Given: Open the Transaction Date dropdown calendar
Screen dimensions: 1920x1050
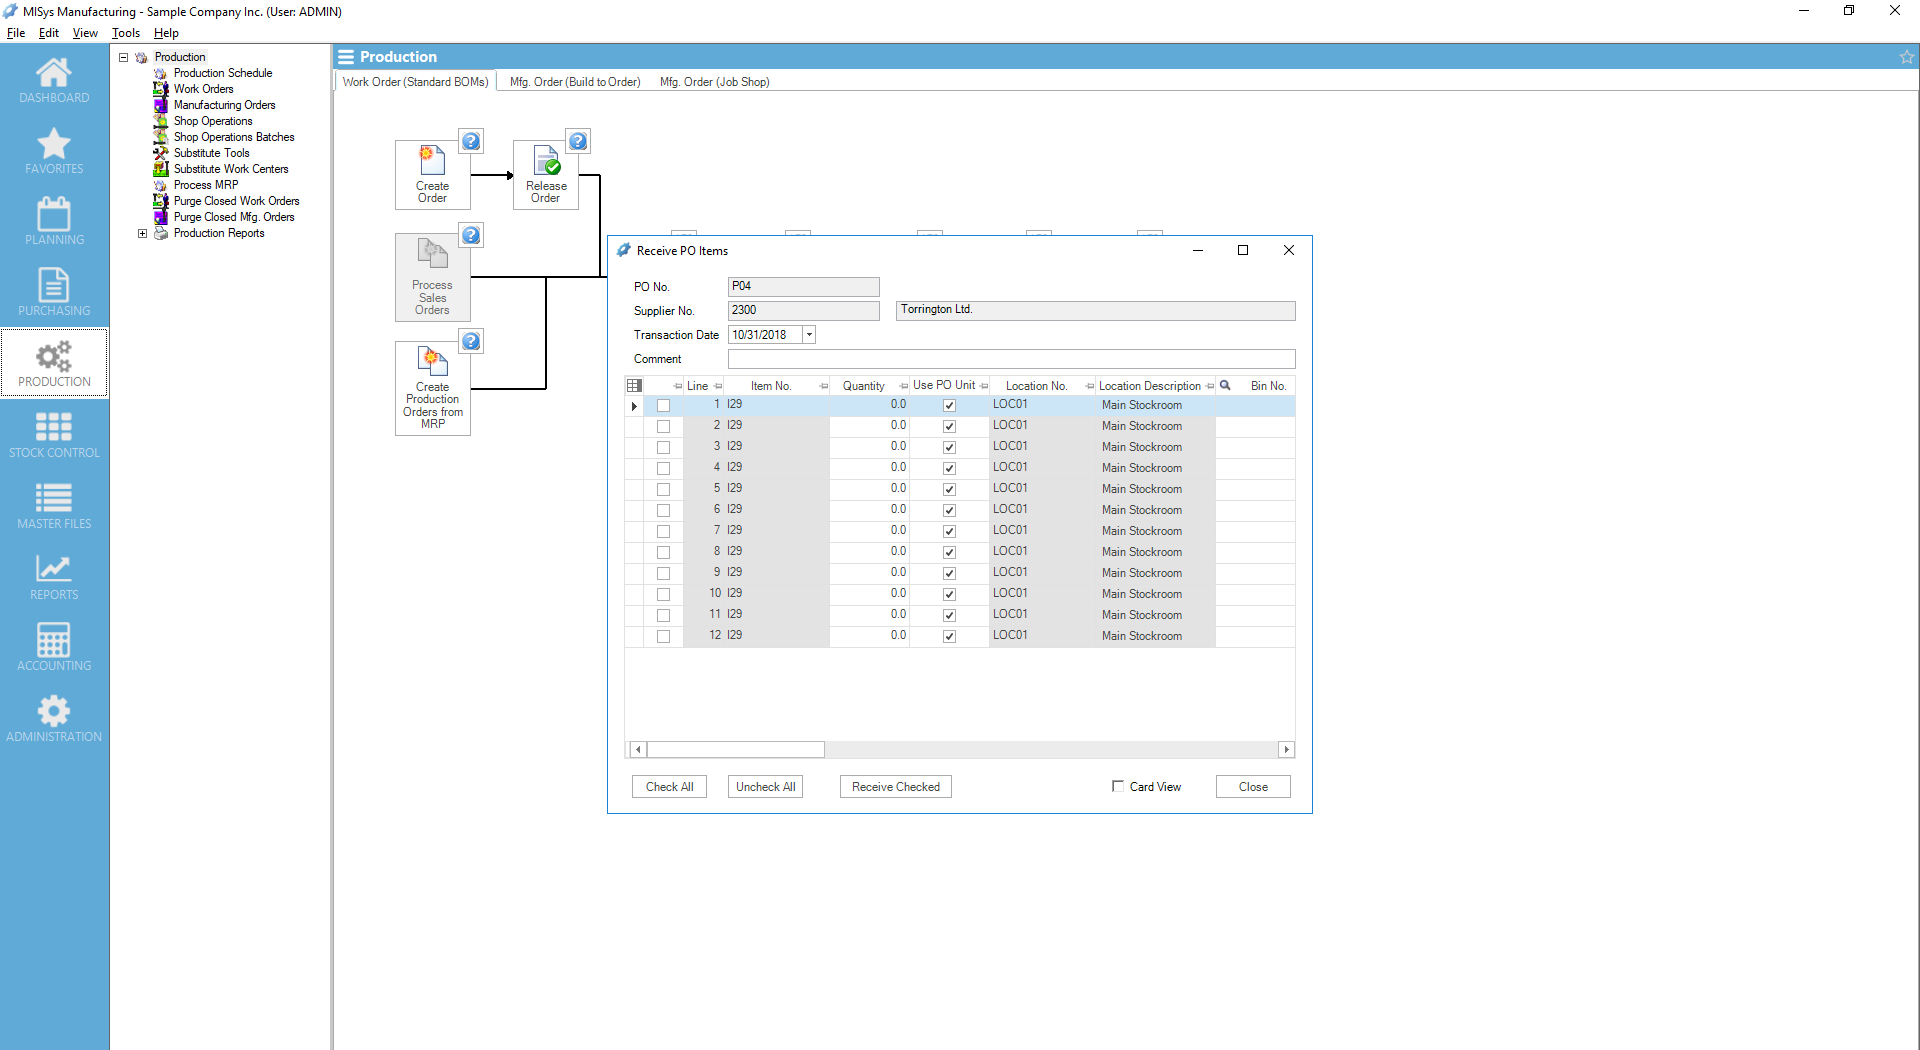Looking at the screenshot, I should click(809, 335).
